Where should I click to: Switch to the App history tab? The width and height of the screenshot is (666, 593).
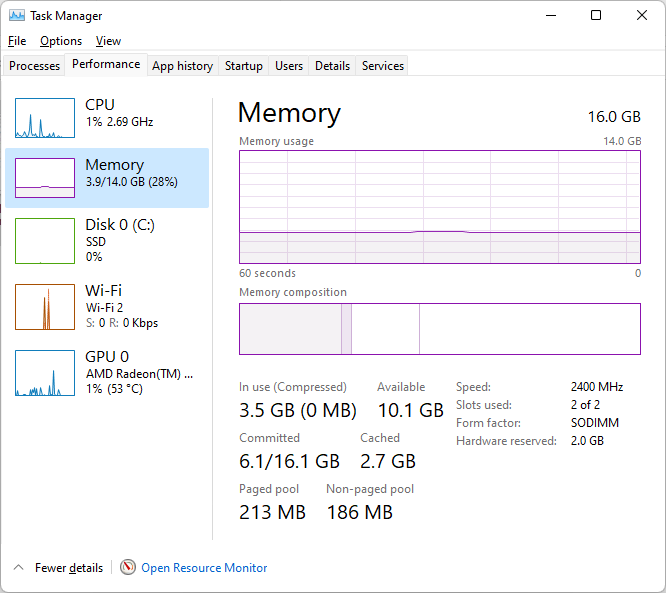tap(183, 66)
